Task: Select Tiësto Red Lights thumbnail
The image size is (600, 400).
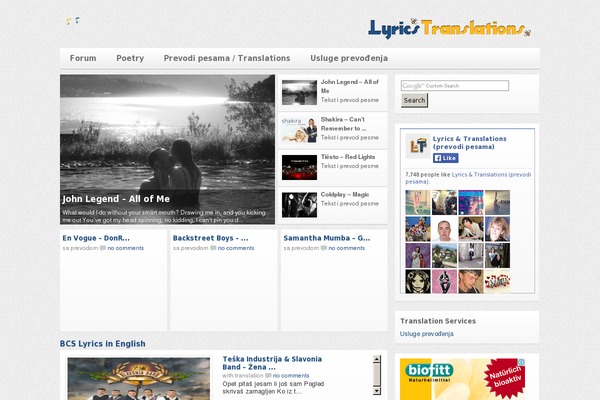Action: pyautogui.click(x=299, y=167)
